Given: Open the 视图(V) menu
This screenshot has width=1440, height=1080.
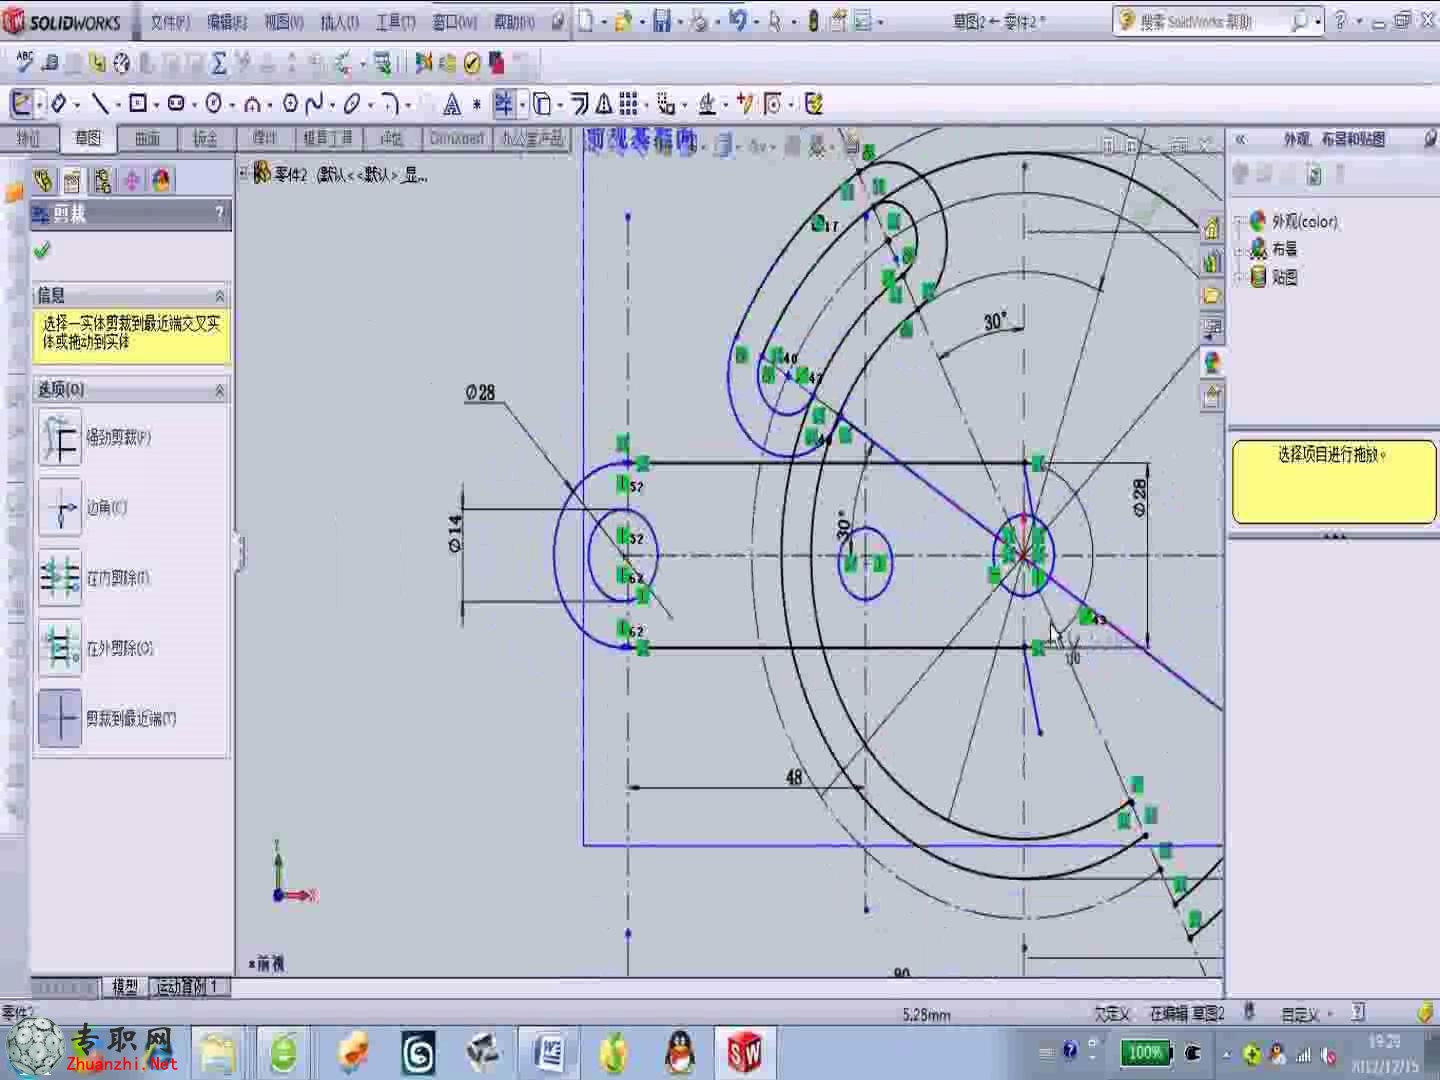Looking at the screenshot, I should point(284,22).
